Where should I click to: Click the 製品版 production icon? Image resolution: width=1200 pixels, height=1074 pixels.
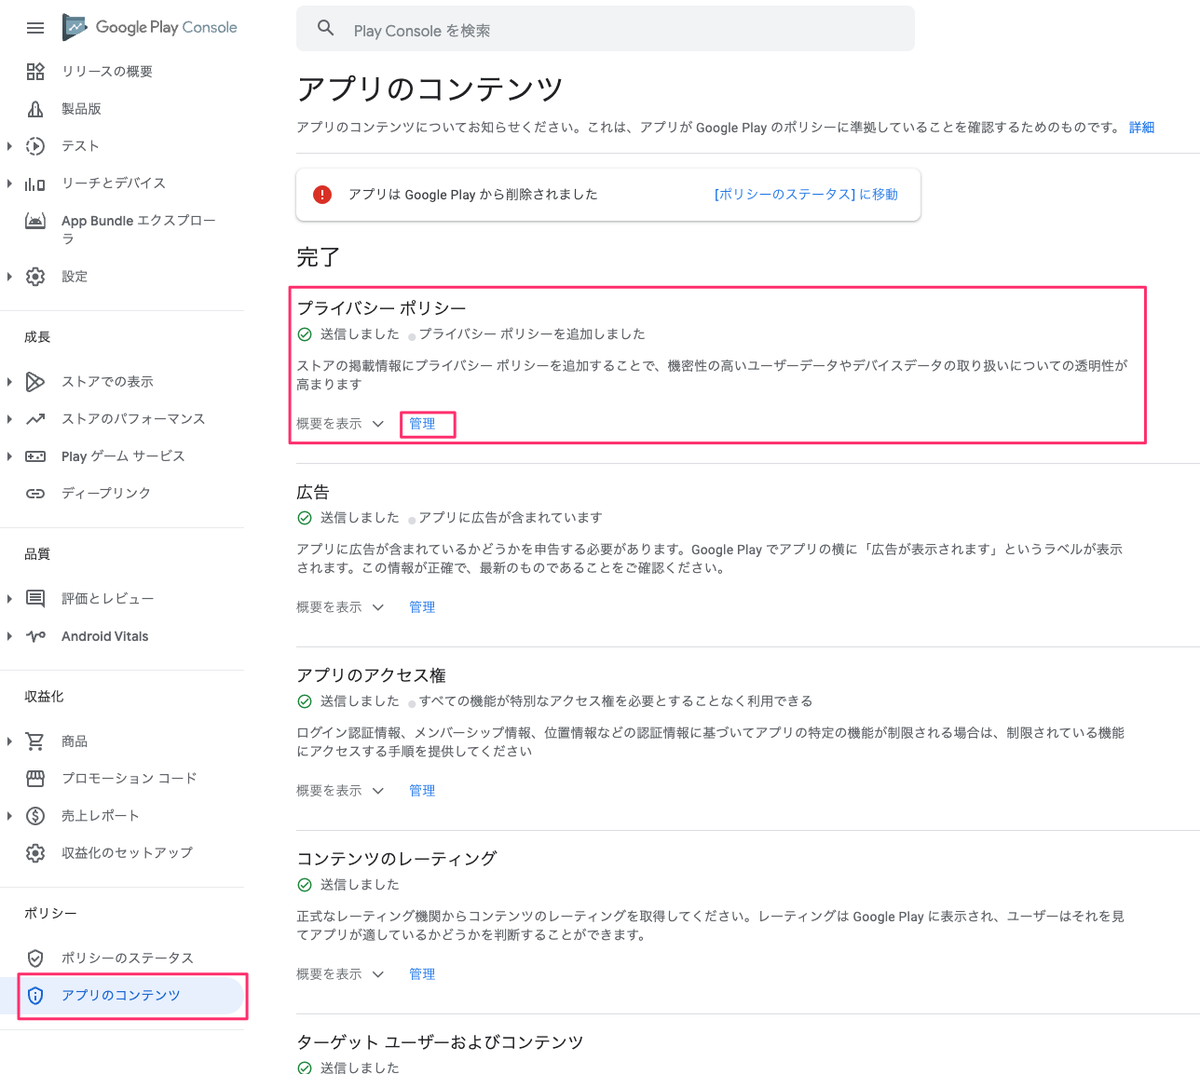[x=35, y=109]
